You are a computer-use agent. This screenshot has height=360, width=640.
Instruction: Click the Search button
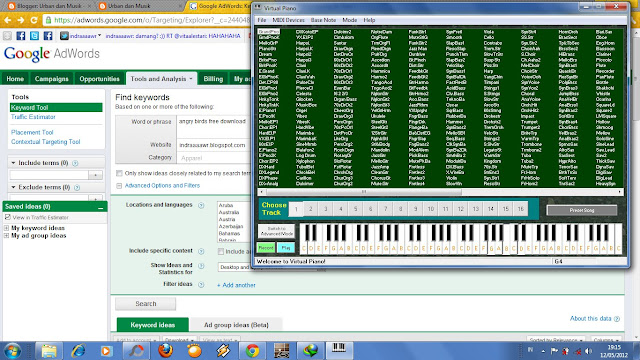146,304
